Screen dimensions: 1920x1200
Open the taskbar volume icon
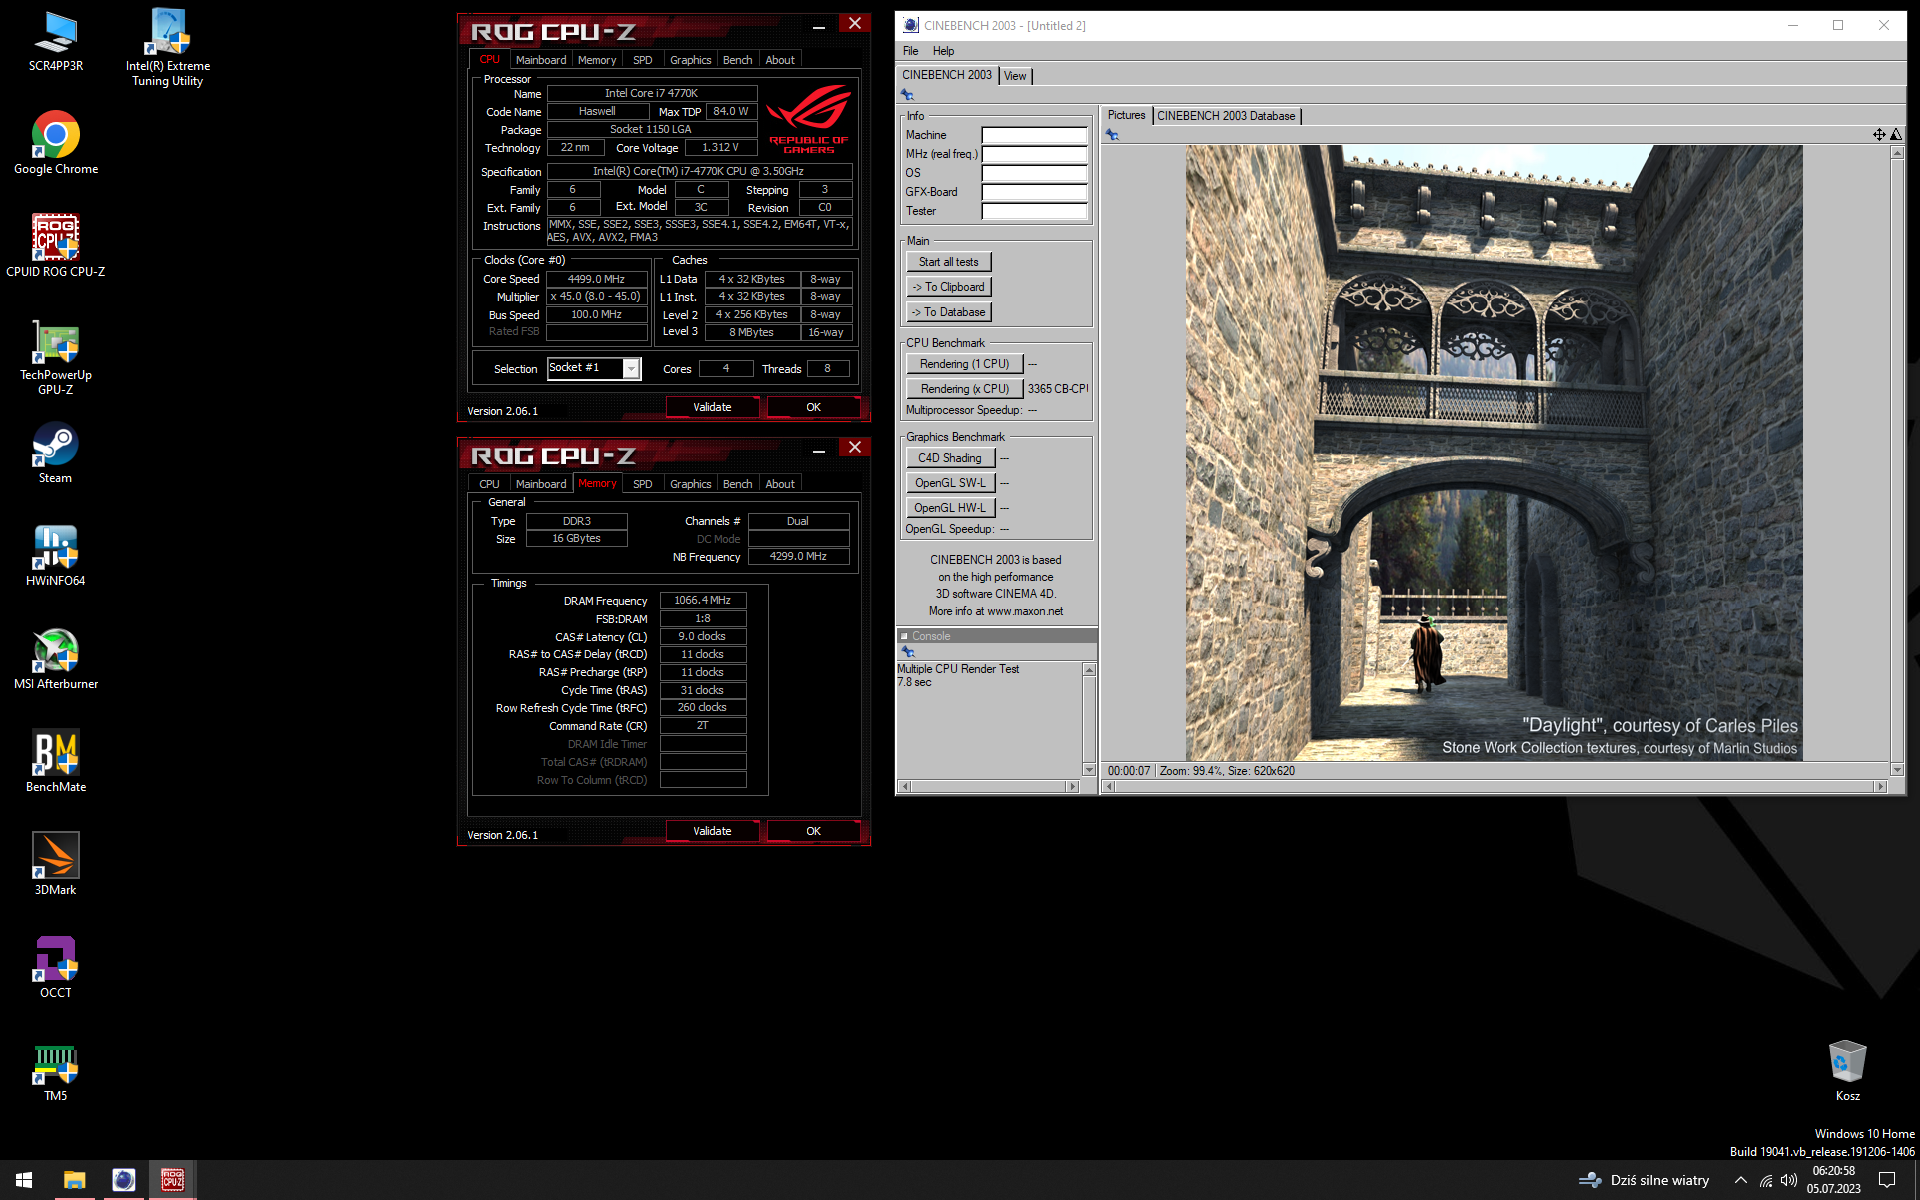[1789, 1180]
